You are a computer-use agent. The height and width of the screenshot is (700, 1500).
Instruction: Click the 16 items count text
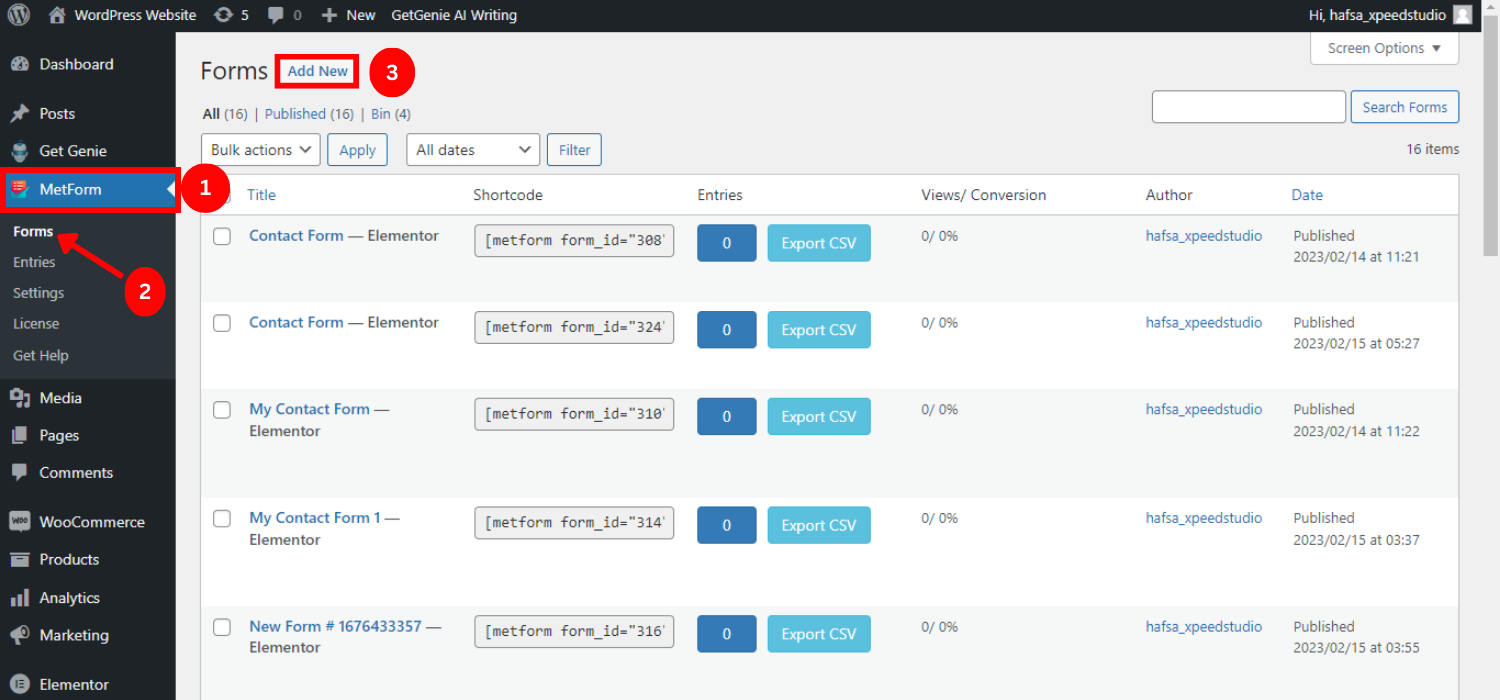tap(1433, 149)
